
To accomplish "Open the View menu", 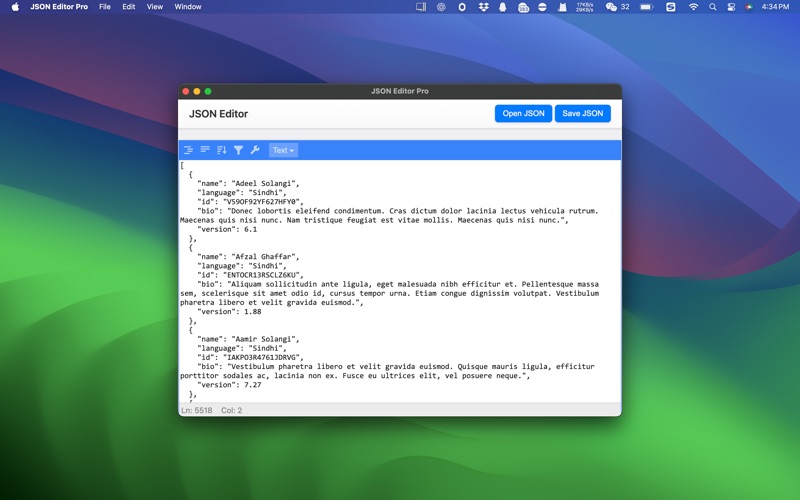I will tap(155, 7).
